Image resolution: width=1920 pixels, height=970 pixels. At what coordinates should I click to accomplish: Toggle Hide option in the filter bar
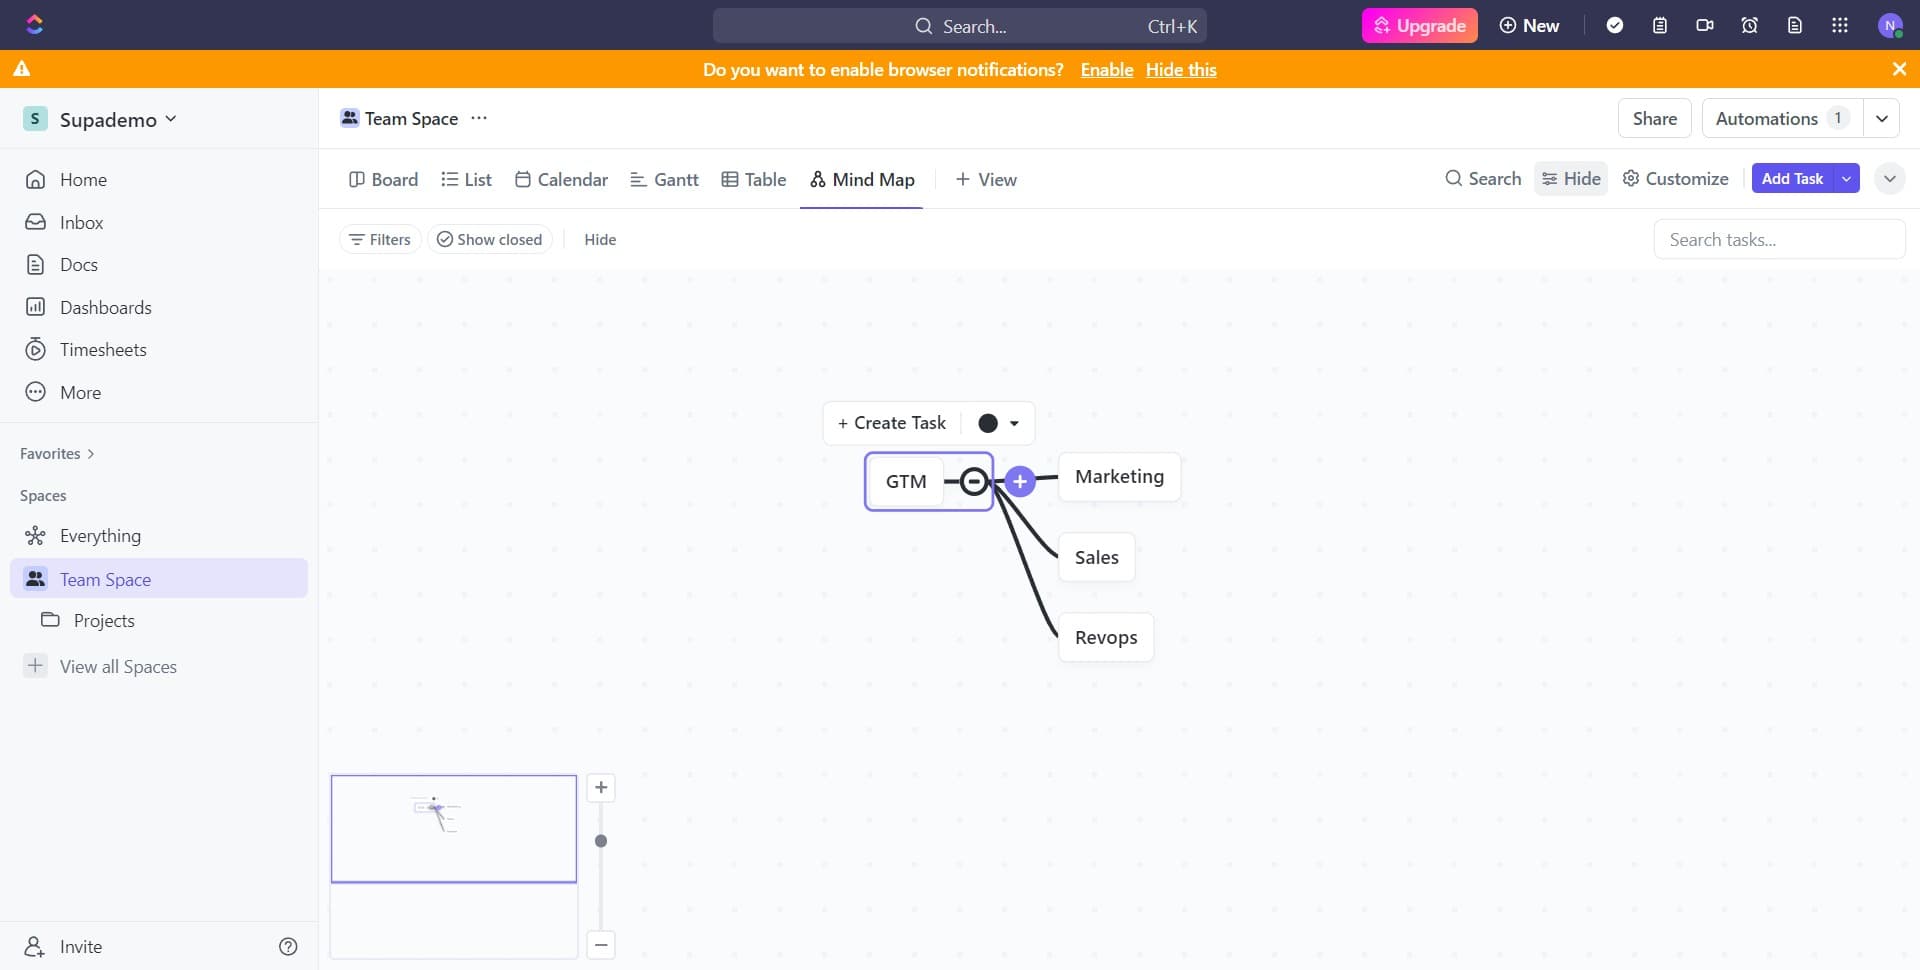click(600, 239)
